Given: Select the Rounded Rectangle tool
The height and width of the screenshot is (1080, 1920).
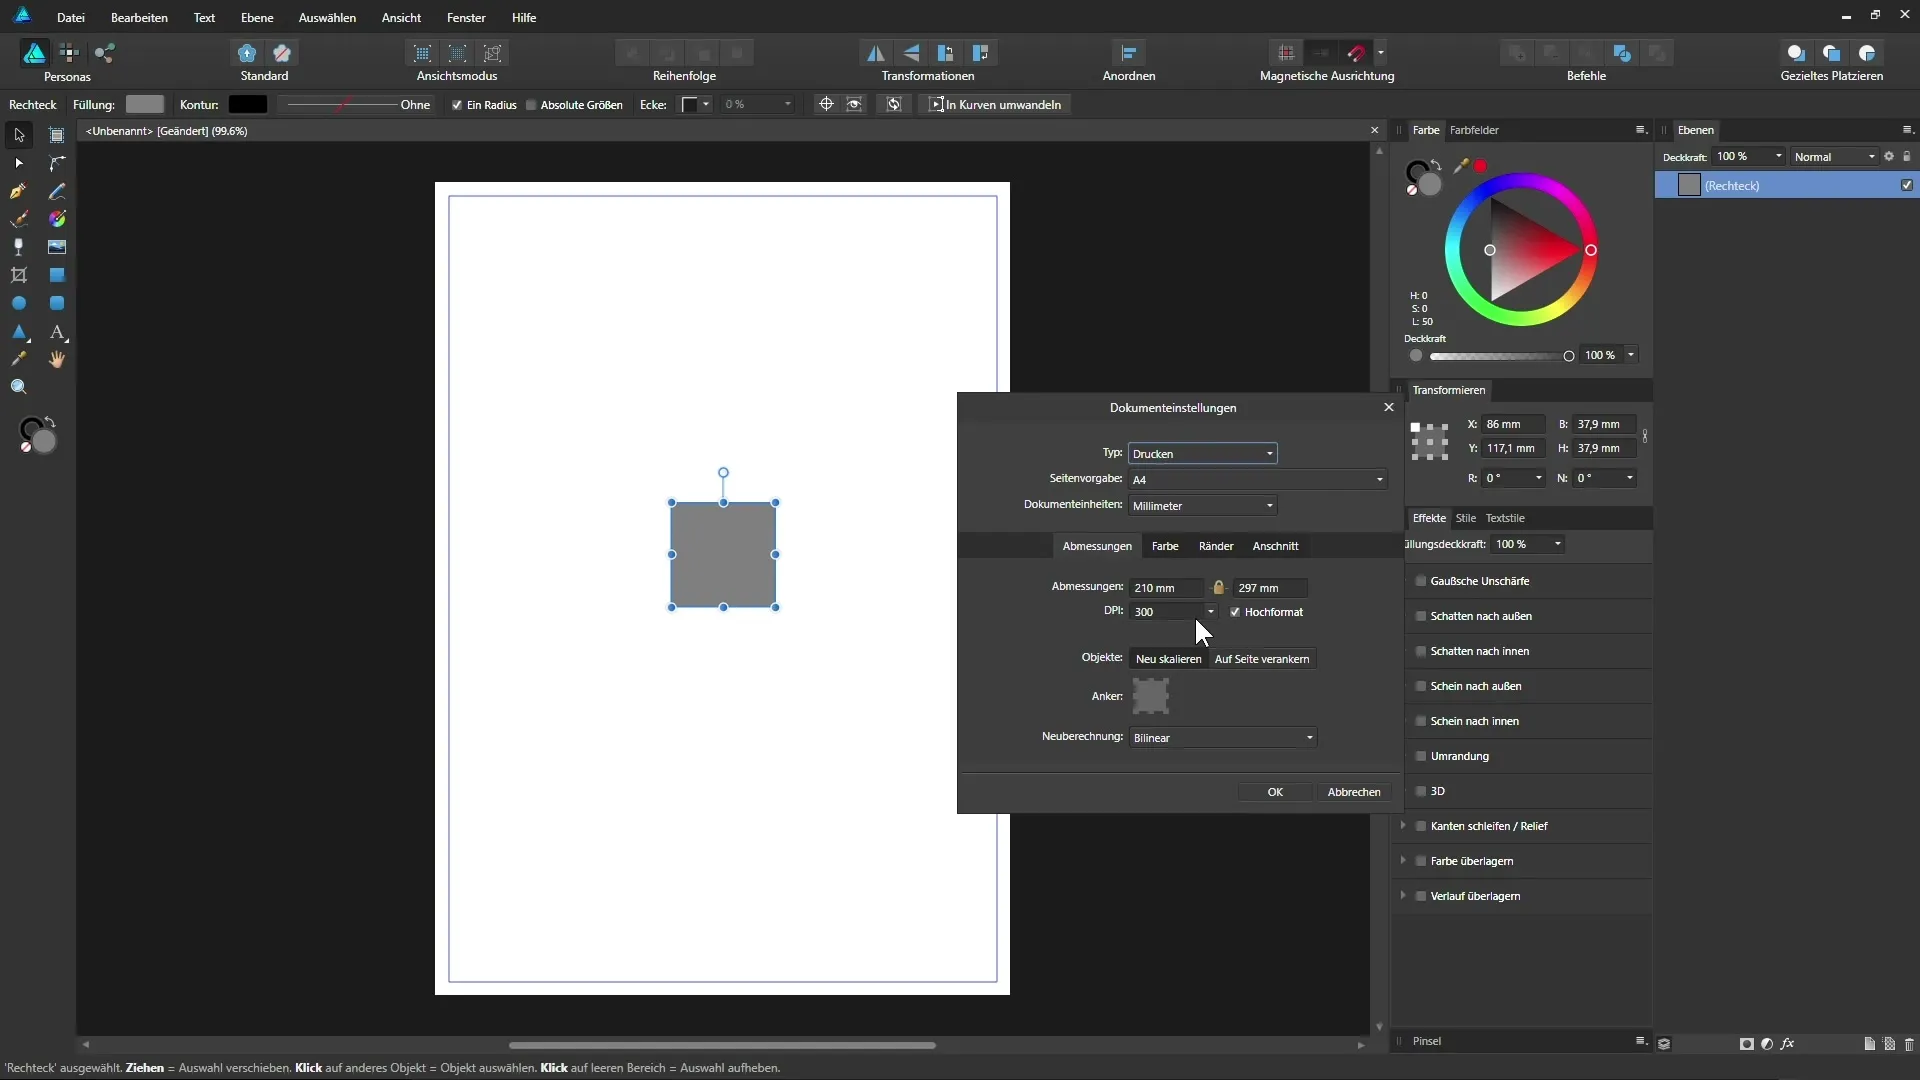Looking at the screenshot, I should pyautogui.click(x=57, y=303).
